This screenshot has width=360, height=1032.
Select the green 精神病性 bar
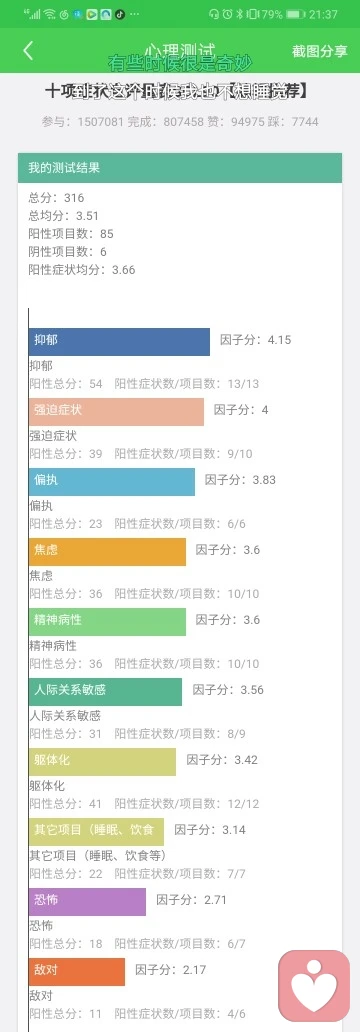point(107,621)
